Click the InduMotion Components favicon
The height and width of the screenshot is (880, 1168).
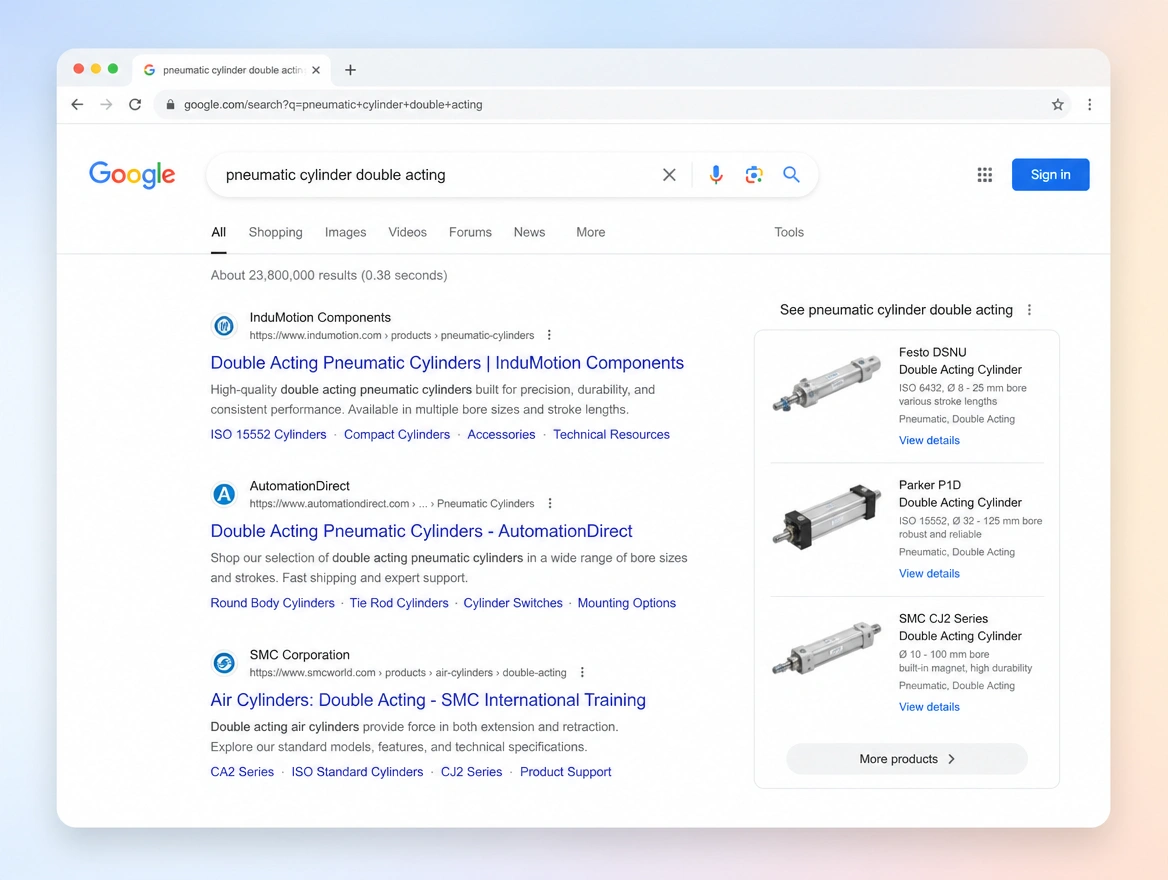224,326
